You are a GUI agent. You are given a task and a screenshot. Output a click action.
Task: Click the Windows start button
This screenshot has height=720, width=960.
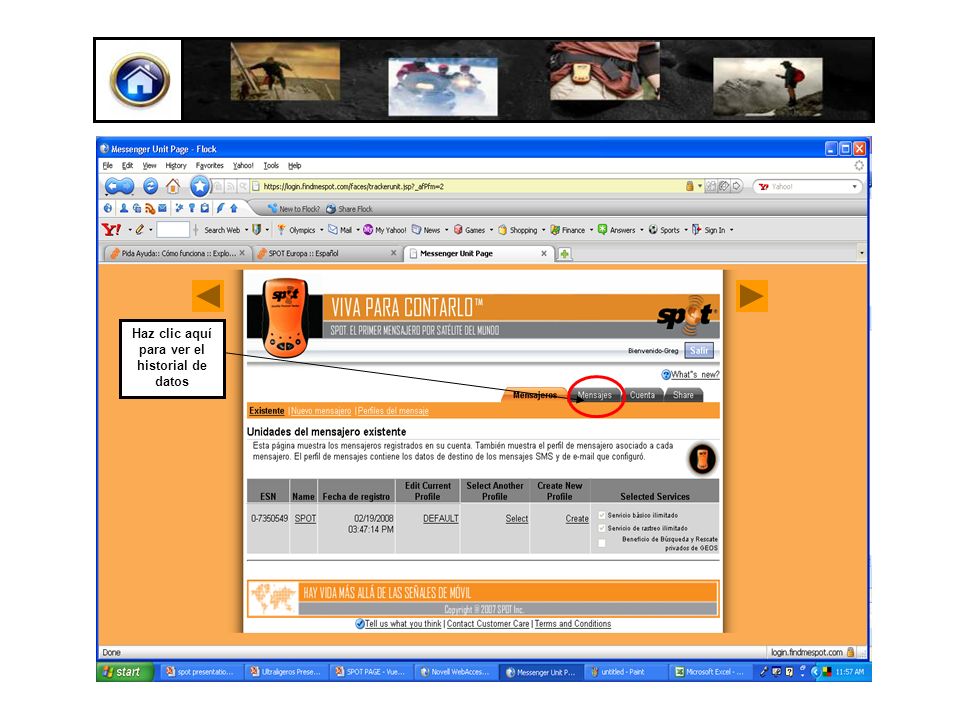click(x=124, y=672)
